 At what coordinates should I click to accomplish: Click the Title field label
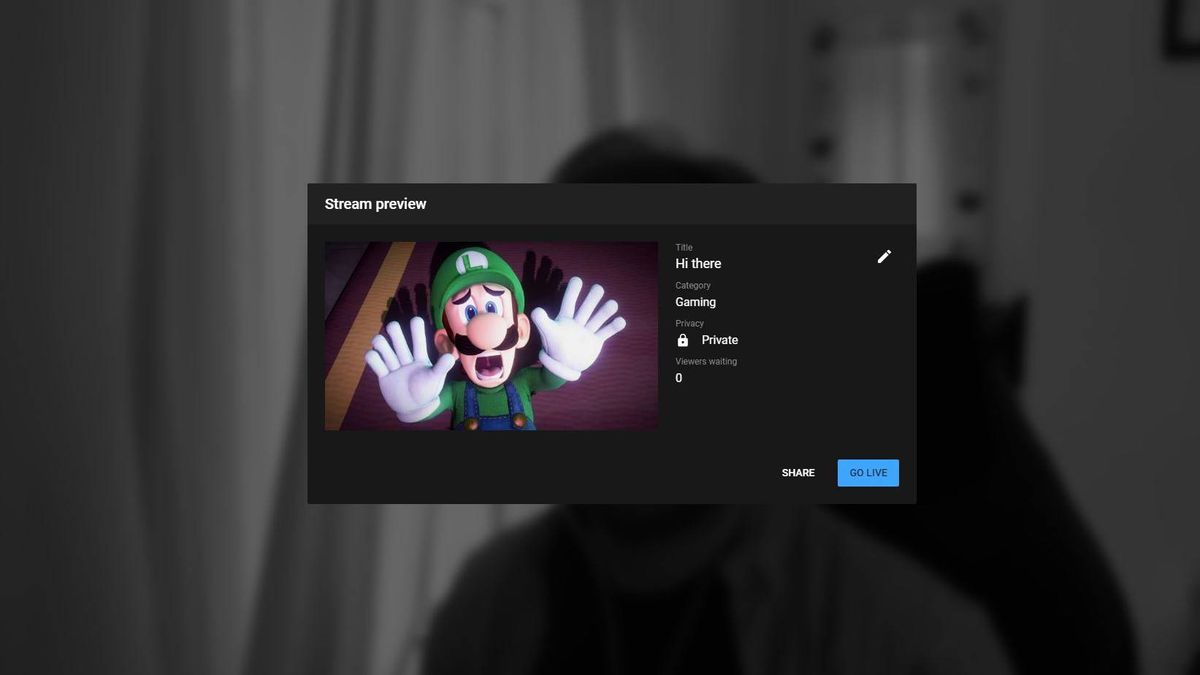(x=683, y=247)
